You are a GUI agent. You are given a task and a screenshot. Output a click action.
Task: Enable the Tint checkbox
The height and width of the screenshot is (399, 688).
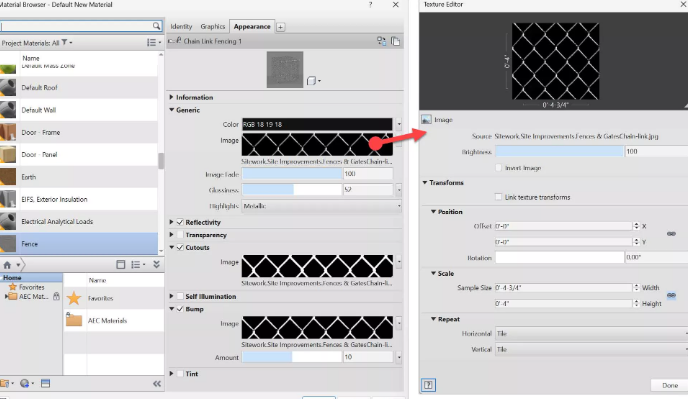[180, 374]
